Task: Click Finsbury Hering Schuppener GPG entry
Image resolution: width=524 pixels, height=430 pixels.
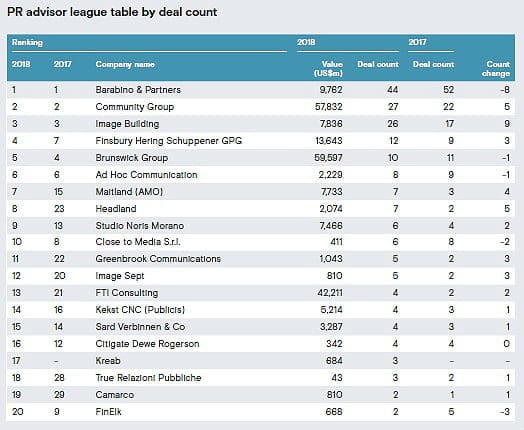Action: click(168, 141)
